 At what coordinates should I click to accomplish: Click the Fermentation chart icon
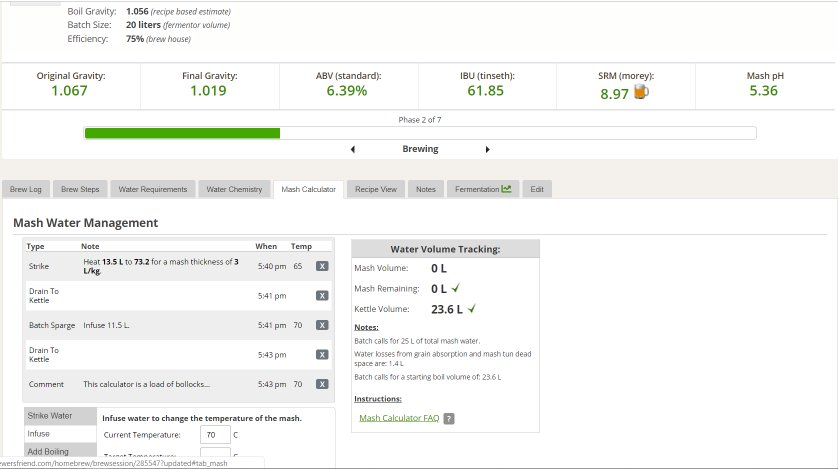click(x=506, y=189)
